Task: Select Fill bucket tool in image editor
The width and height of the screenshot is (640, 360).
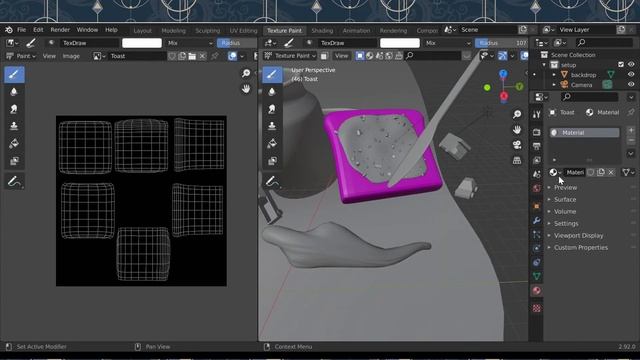Action: click(x=14, y=144)
